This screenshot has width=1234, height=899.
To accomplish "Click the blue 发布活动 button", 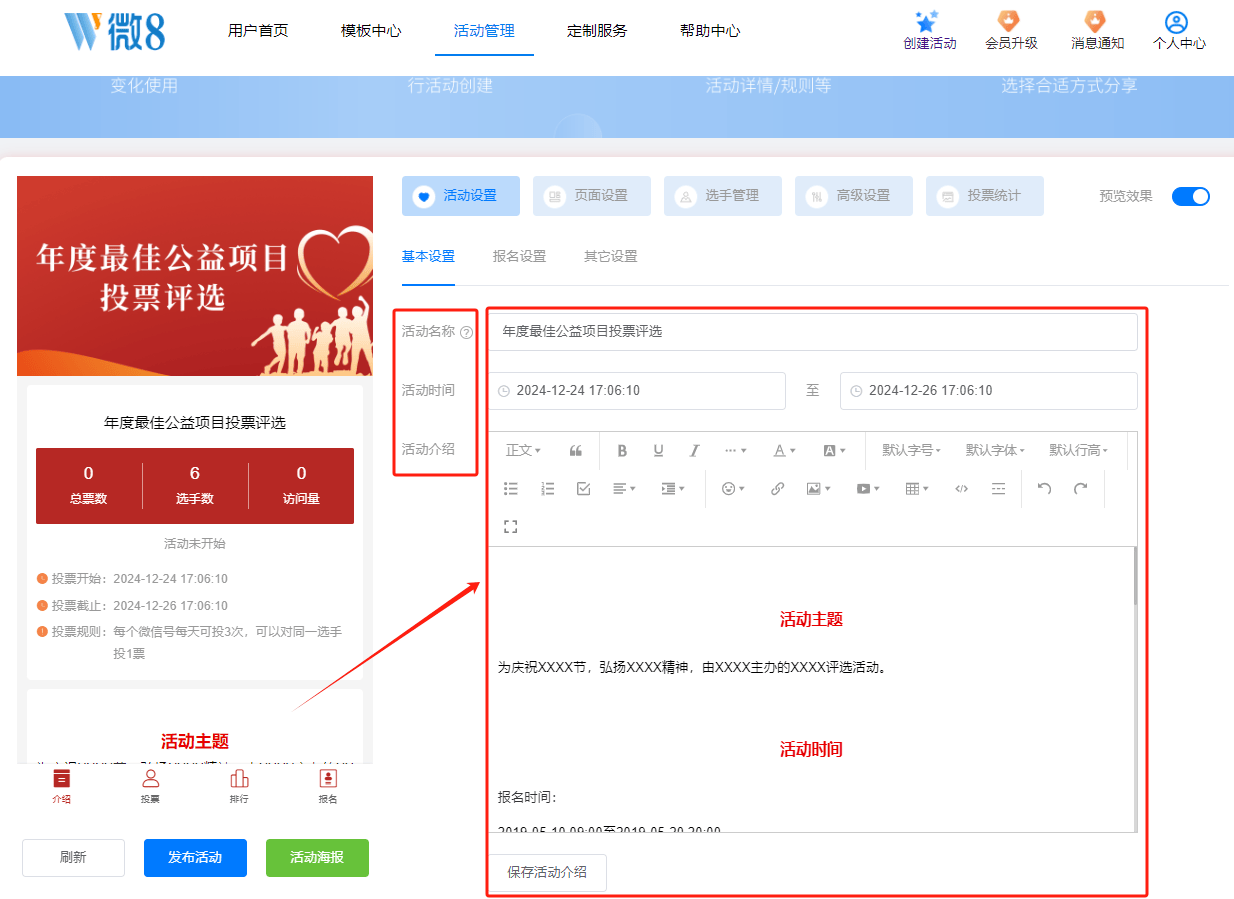I will (x=195, y=857).
